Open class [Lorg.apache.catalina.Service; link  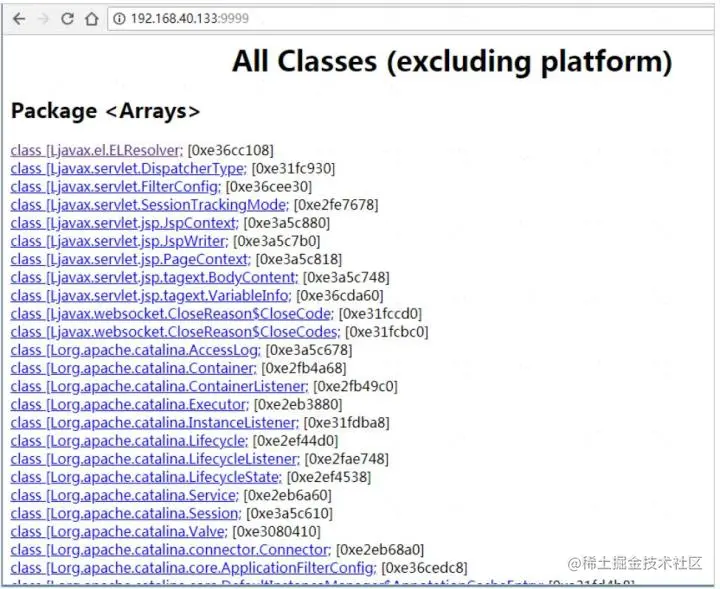[124, 495]
